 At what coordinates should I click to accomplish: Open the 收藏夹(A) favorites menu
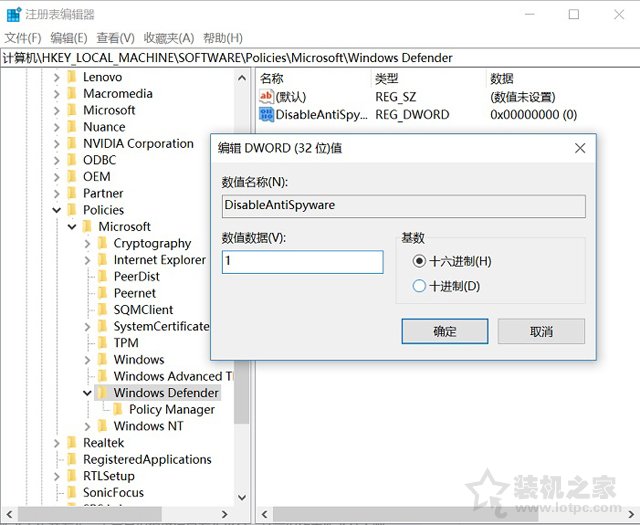click(169, 38)
